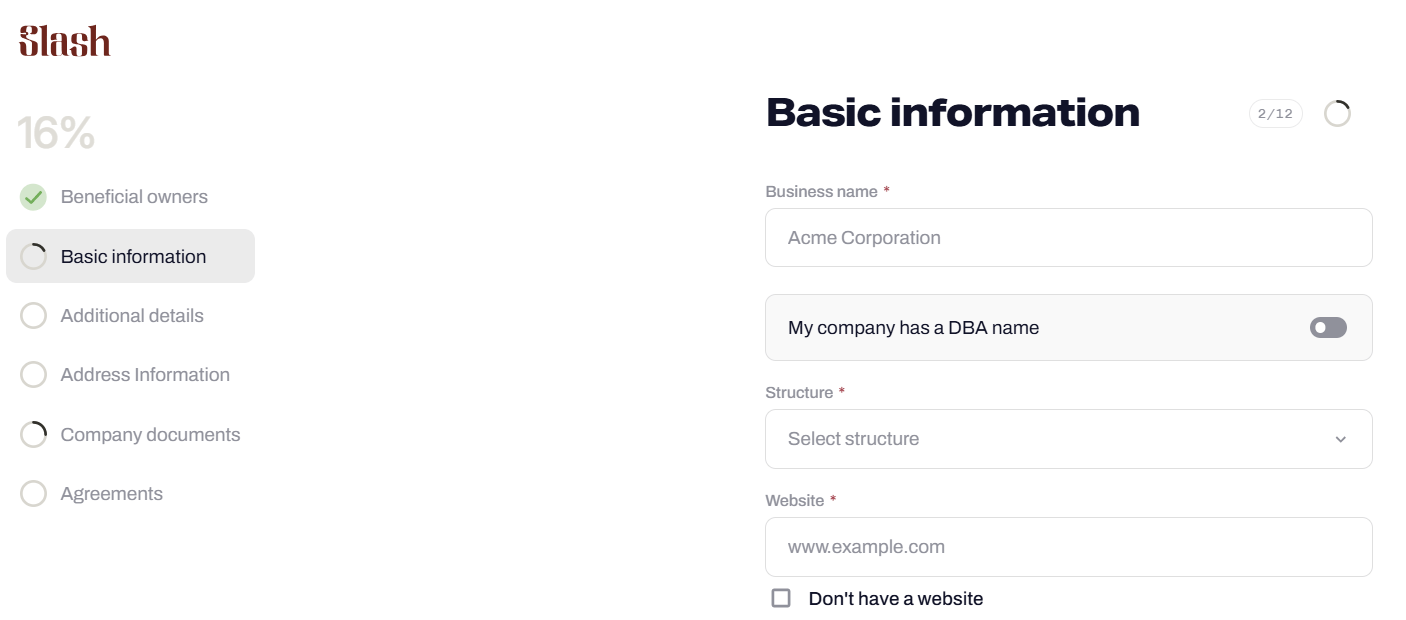Click the empty circle beside Agreements
Viewport: 1406px width, 620px height.
[34, 494]
